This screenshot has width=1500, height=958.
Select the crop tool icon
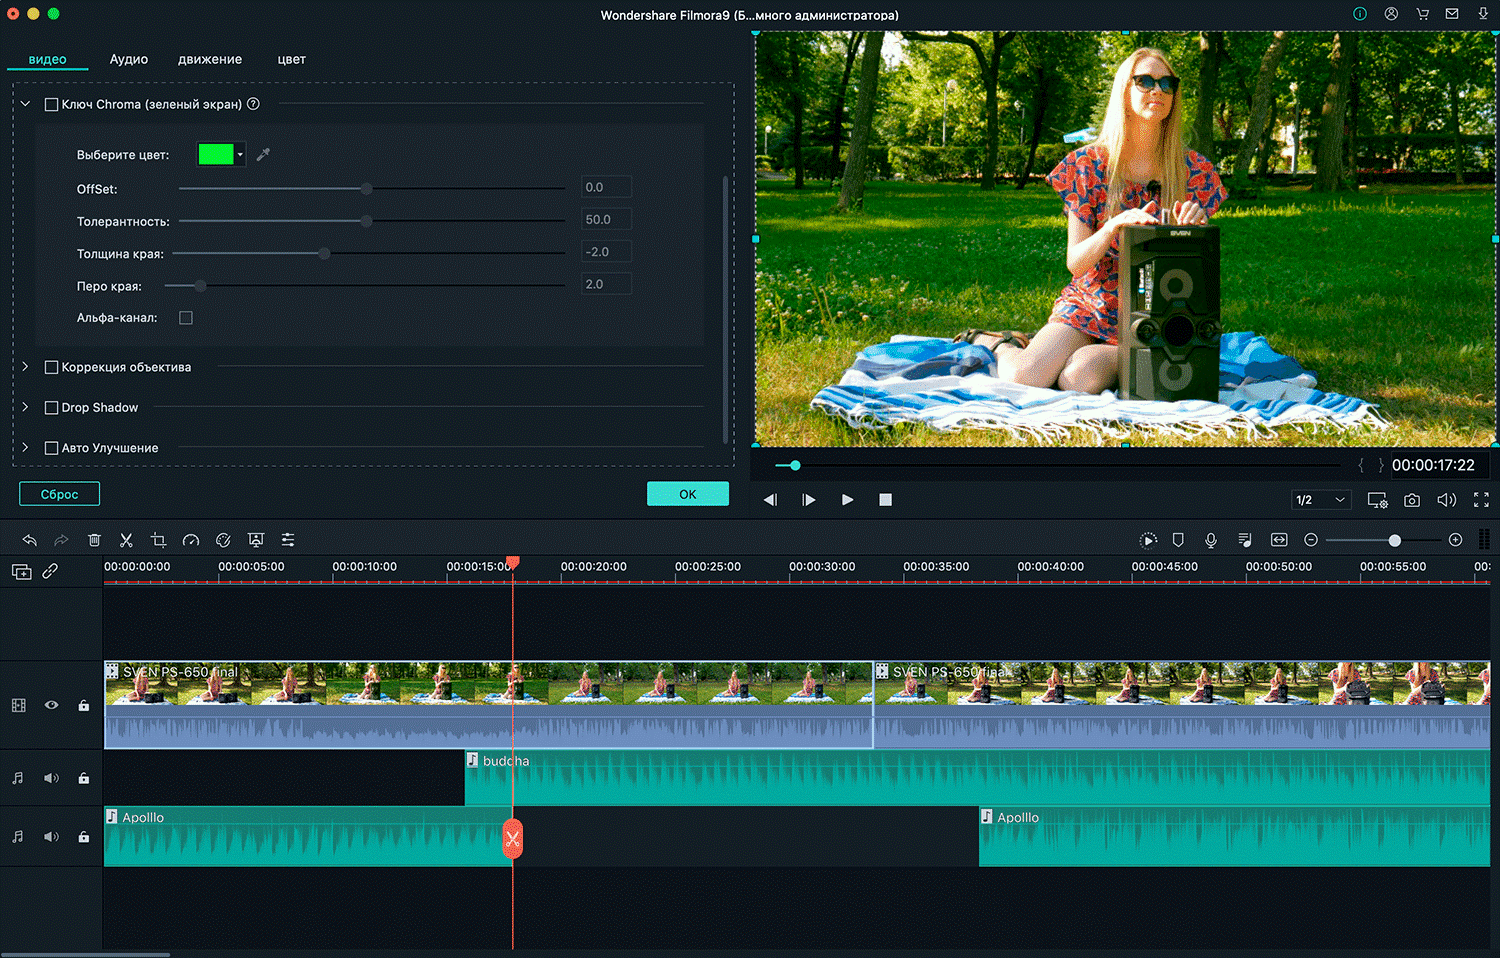pyautogui.click(x=158, y=540)
